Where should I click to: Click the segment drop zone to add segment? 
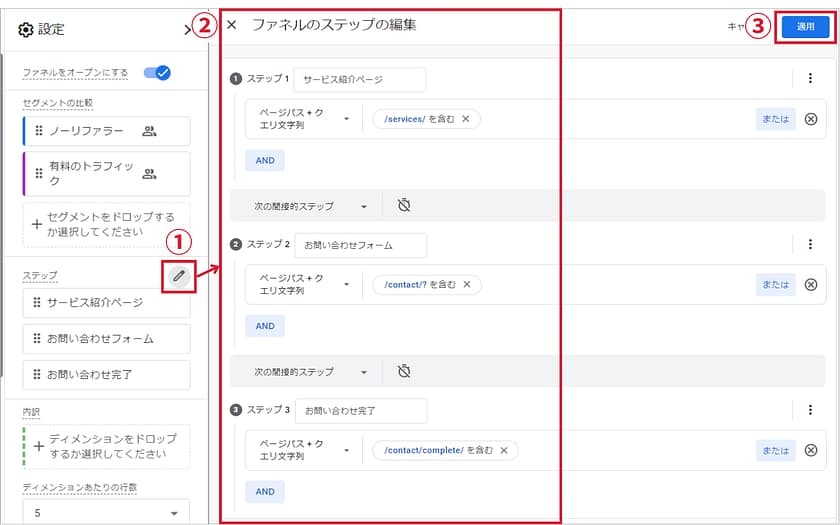pyautogui.click(x=105, y=225)
